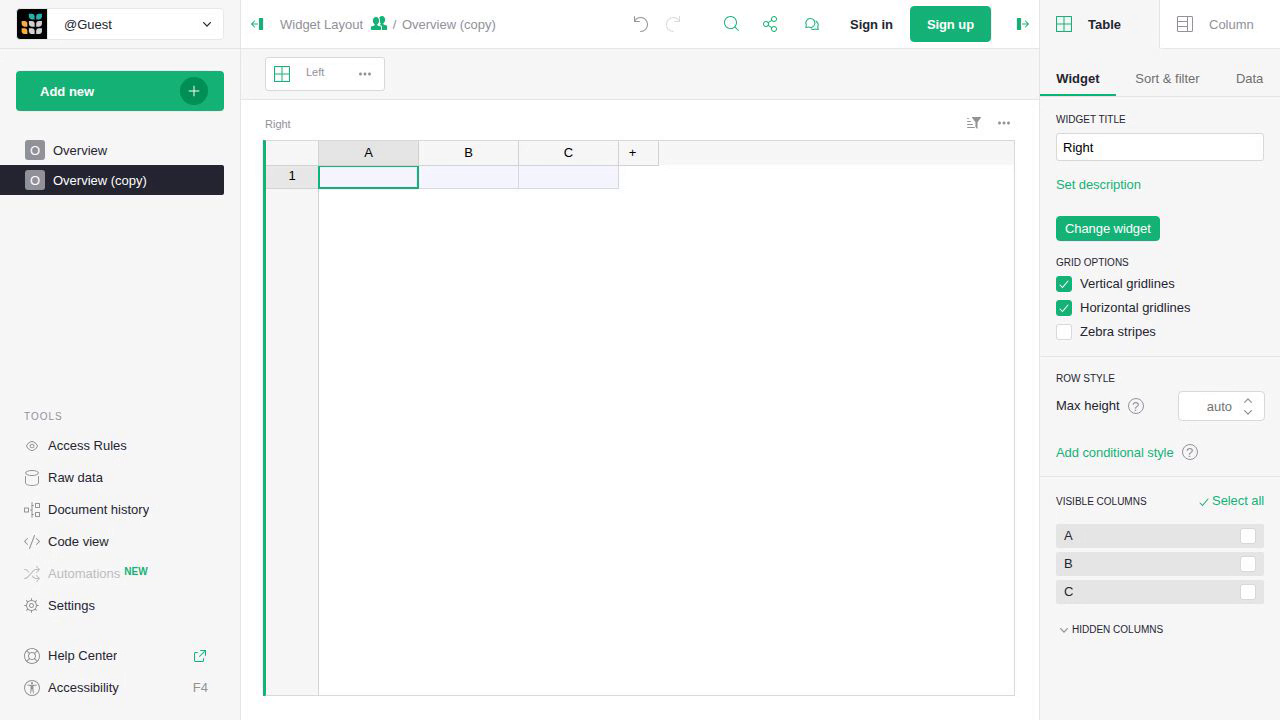This screenshot has height=720, width=1280.
Task: Open the share document icon
Action: pyautogui.click(x=770, y=24)
